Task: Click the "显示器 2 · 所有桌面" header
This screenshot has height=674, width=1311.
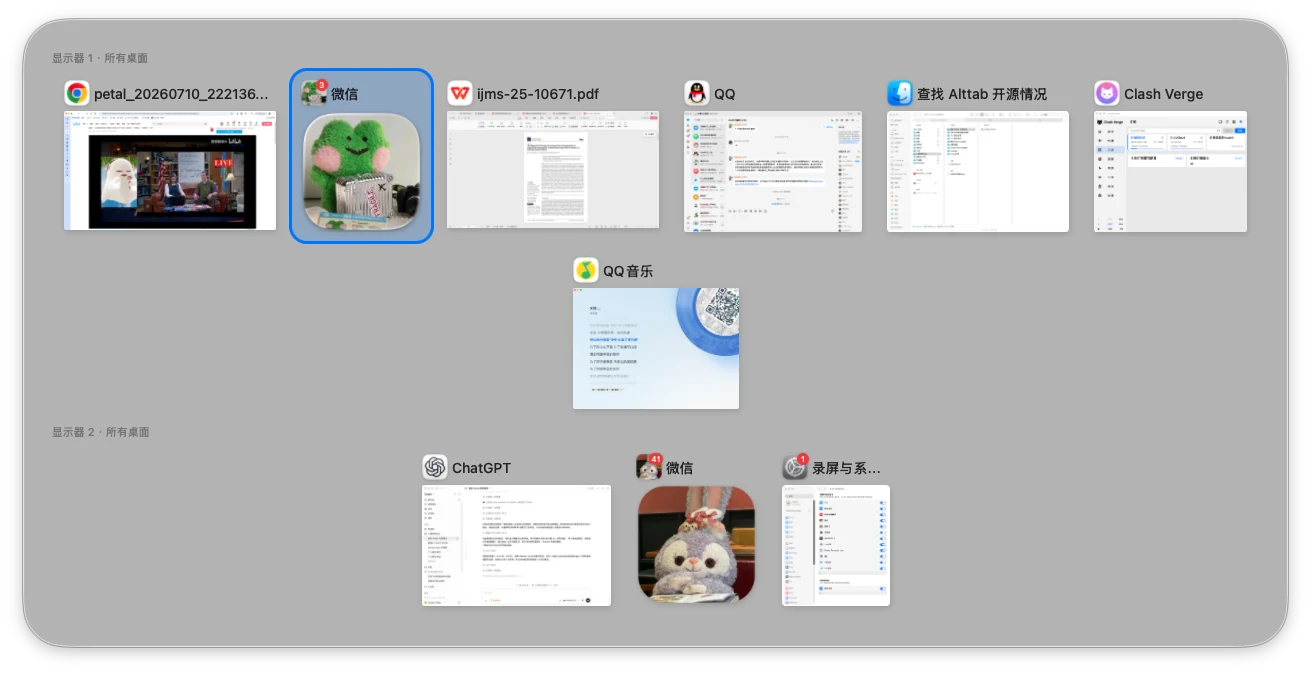Action: 100,432
